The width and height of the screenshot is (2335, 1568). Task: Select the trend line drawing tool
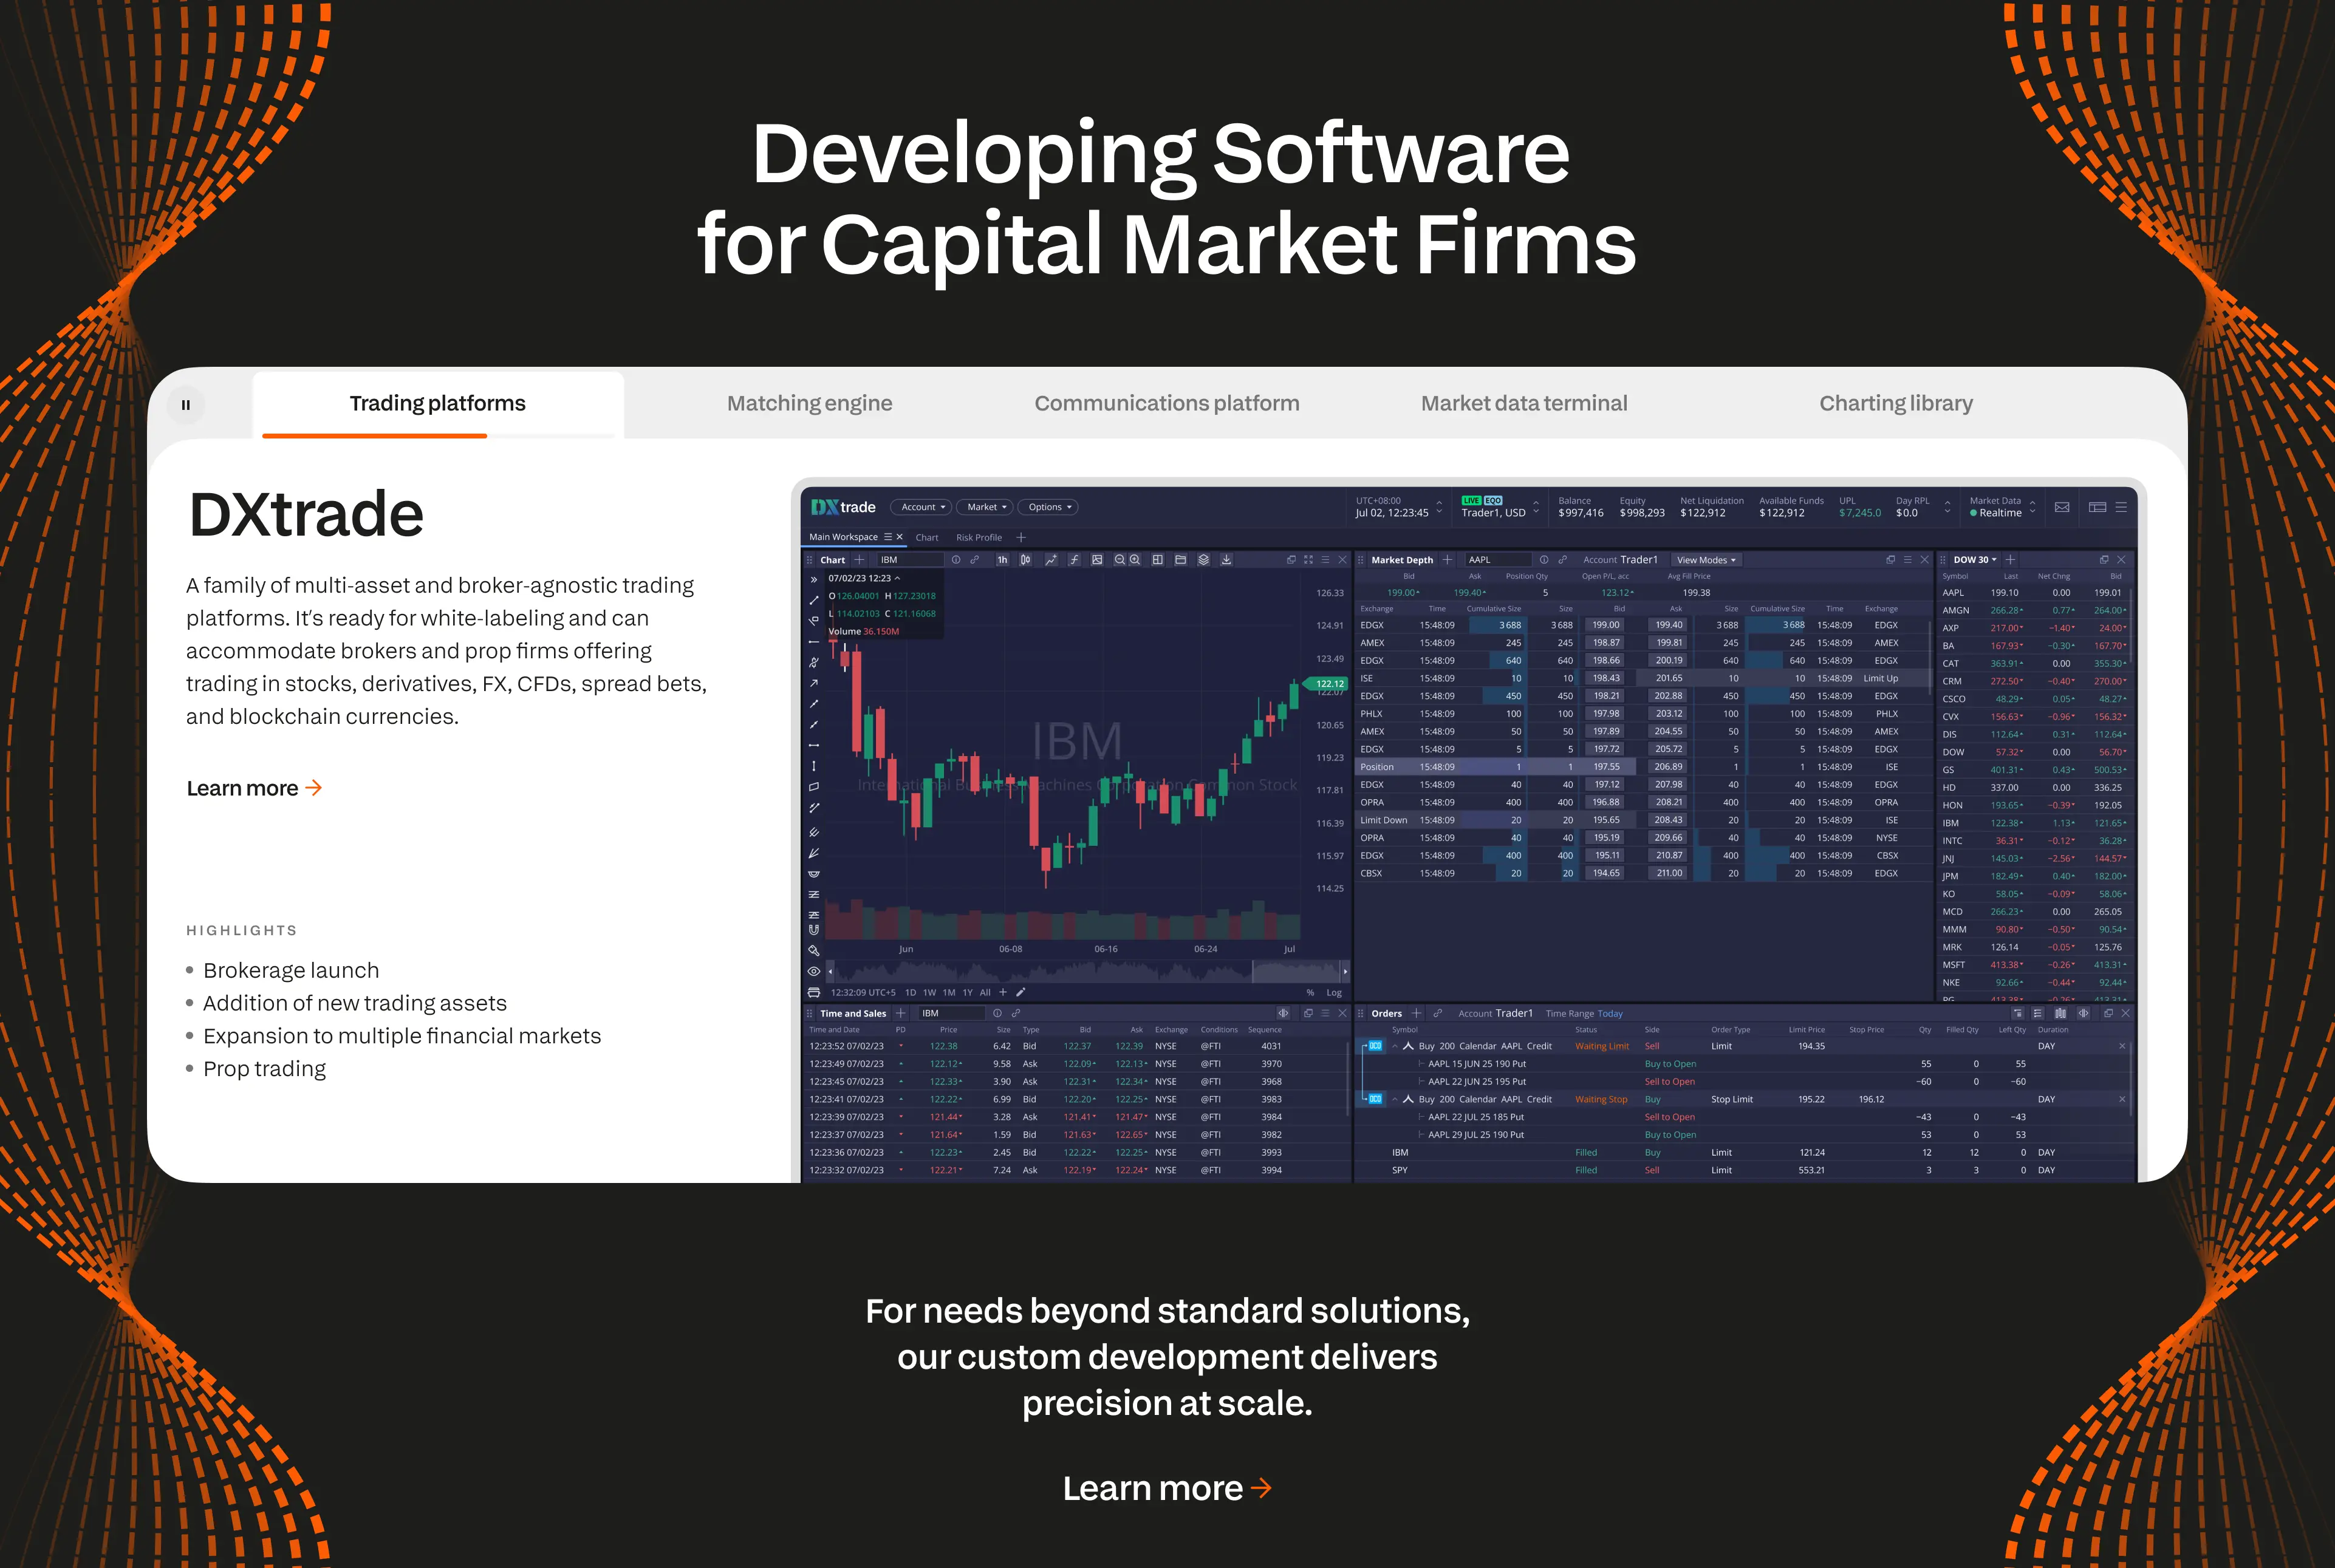[x=815, y=600]
